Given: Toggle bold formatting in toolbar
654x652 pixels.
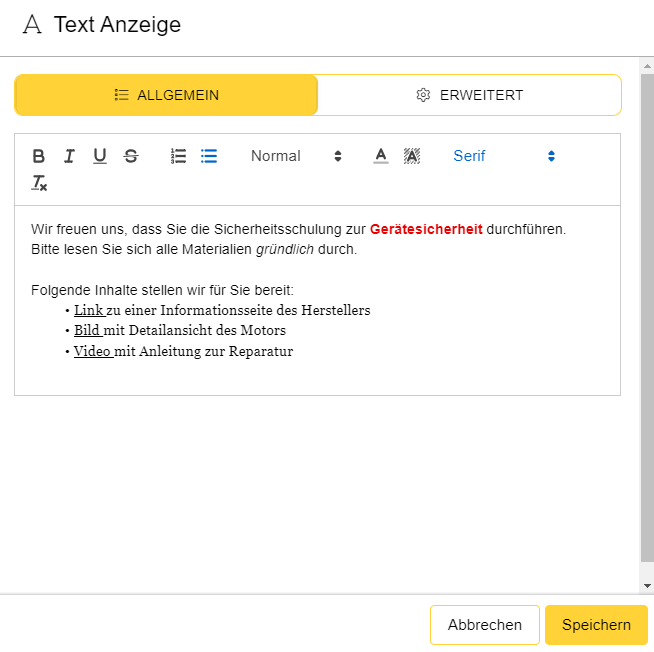Looking at the screenshot, I should pos(39,156).
